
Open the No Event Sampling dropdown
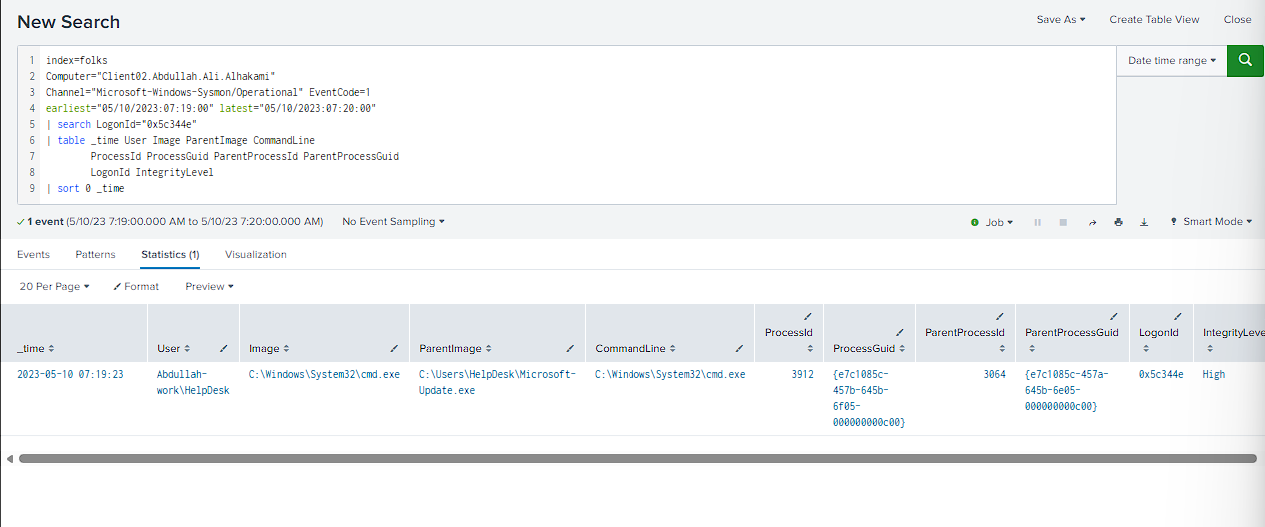[x=393, y=222]
